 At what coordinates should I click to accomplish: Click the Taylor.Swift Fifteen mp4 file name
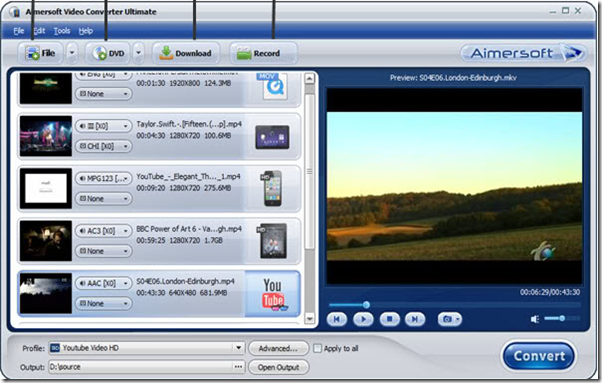pos(189,124)
